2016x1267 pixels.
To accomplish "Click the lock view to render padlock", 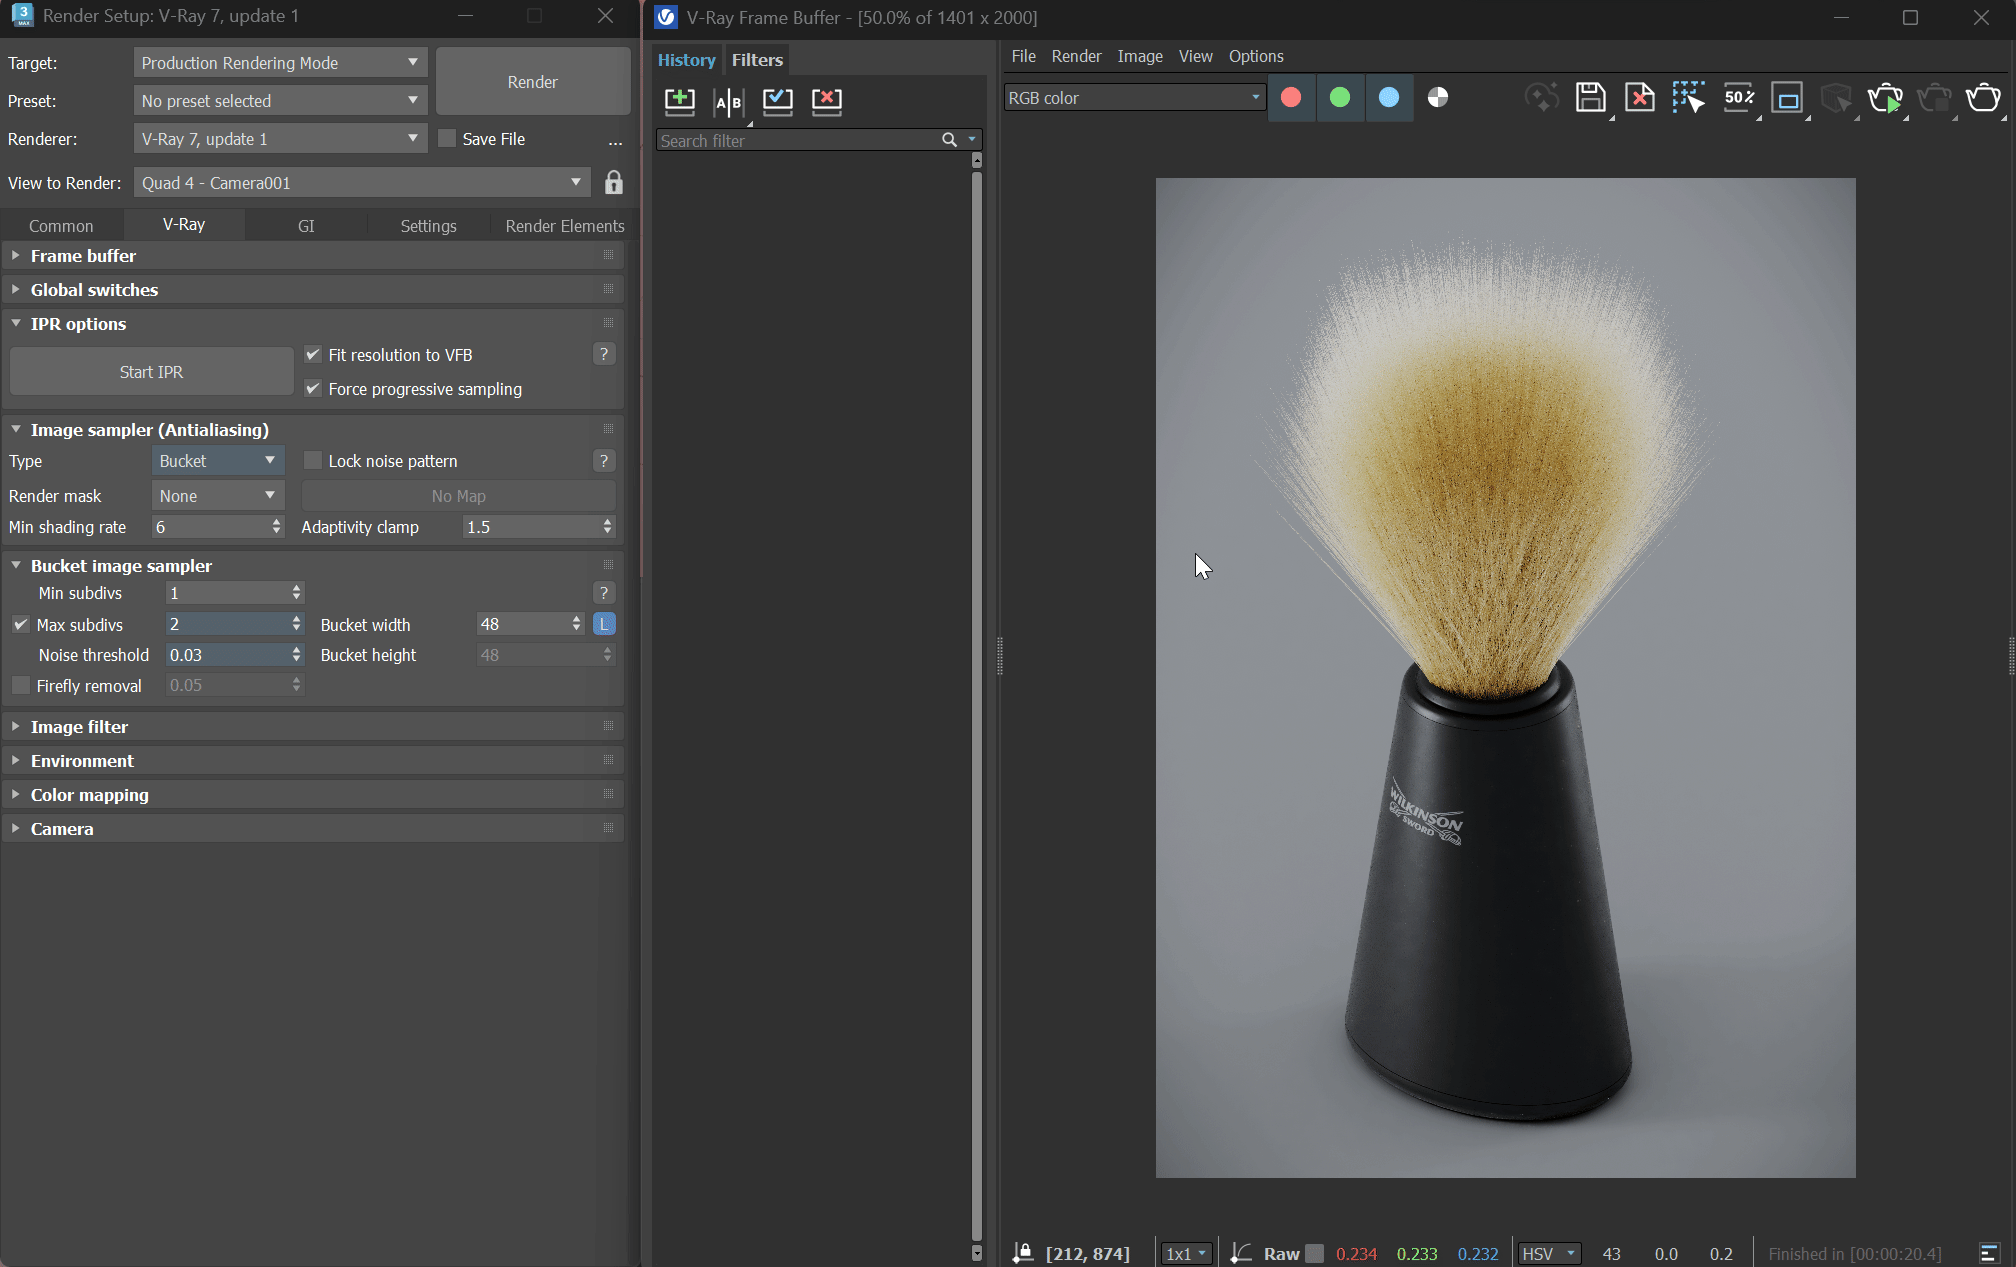I will pyautogui.click(x=613, y=183).
